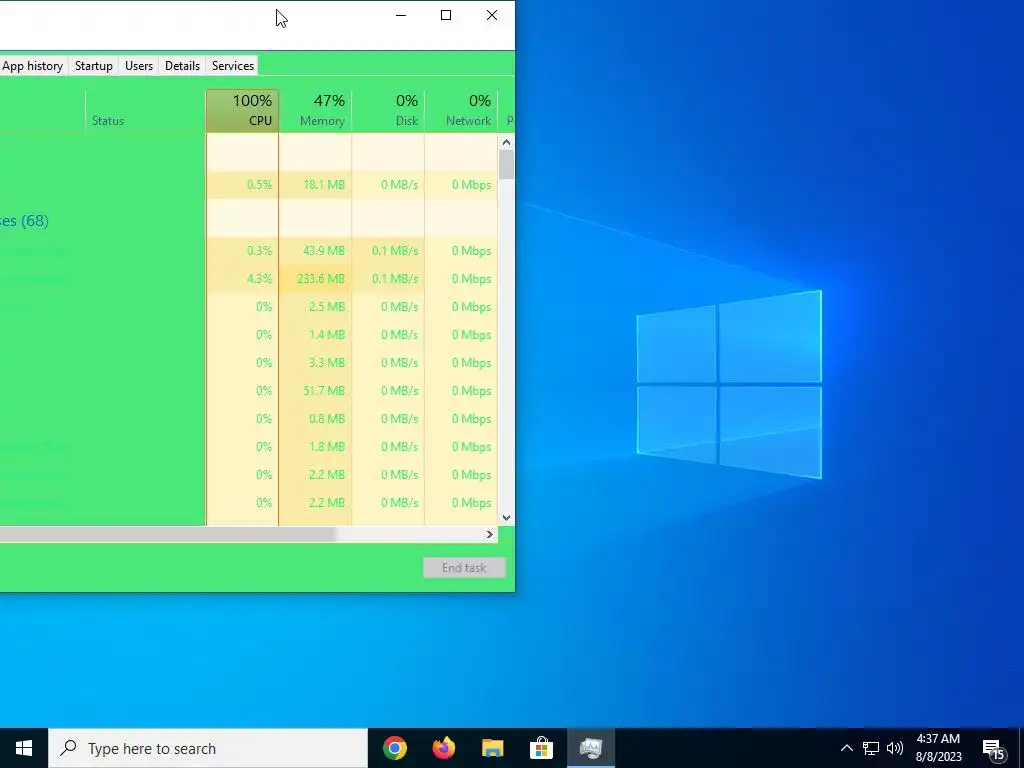Screen dimensions: 1024x768
Task: Open the Windows Start menu
Action: pos(24,748)
